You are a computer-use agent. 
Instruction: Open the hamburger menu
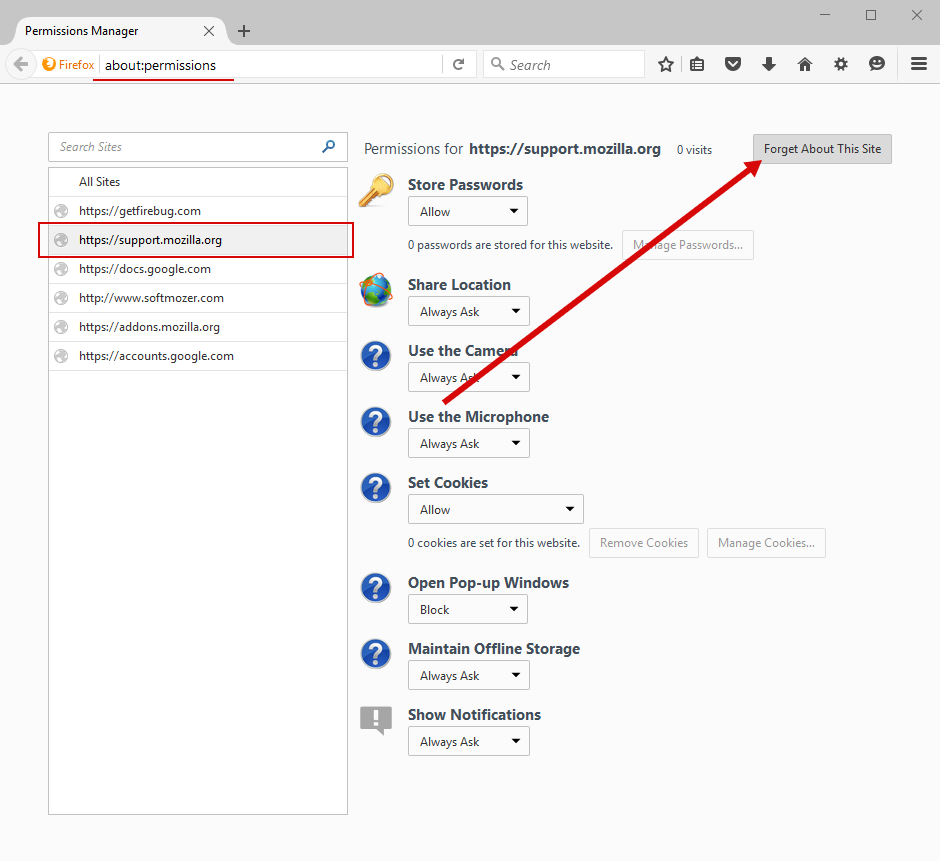click(919, 64)
